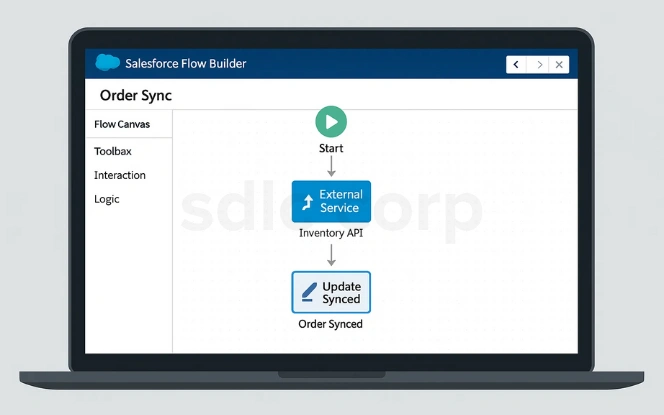Select the Update Synced node

click(331, 292)
